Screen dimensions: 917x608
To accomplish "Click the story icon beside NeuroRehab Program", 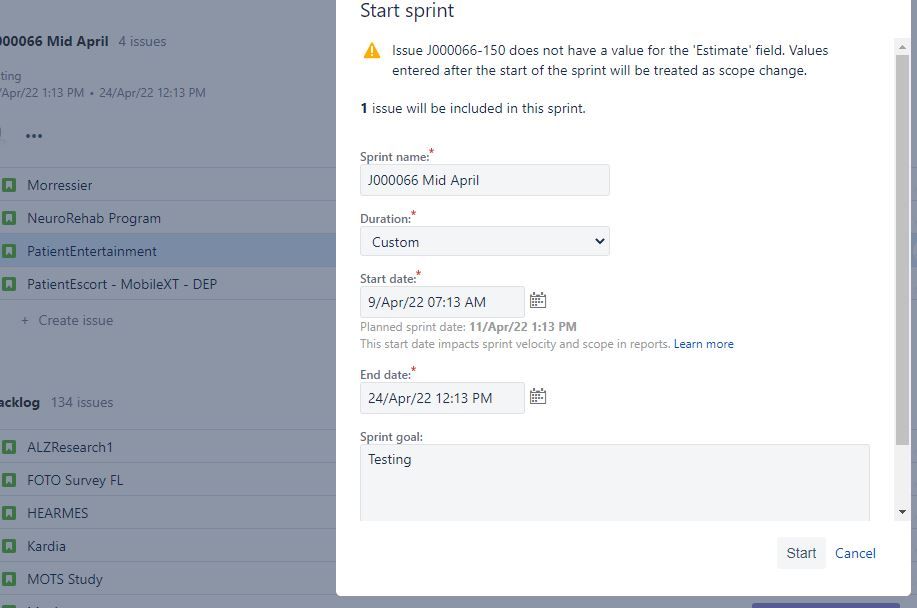I will click(x=9, y=218).
